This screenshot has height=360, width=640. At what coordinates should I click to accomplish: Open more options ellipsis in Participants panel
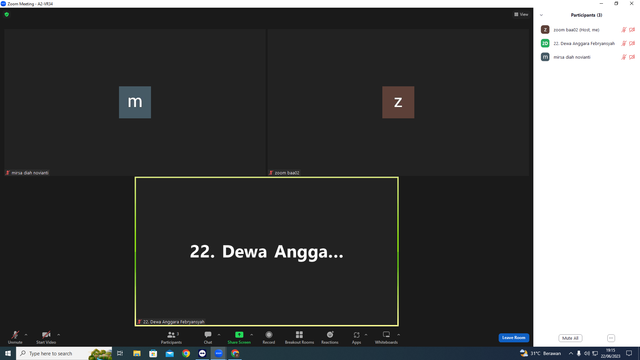click(x=611, y=338)
